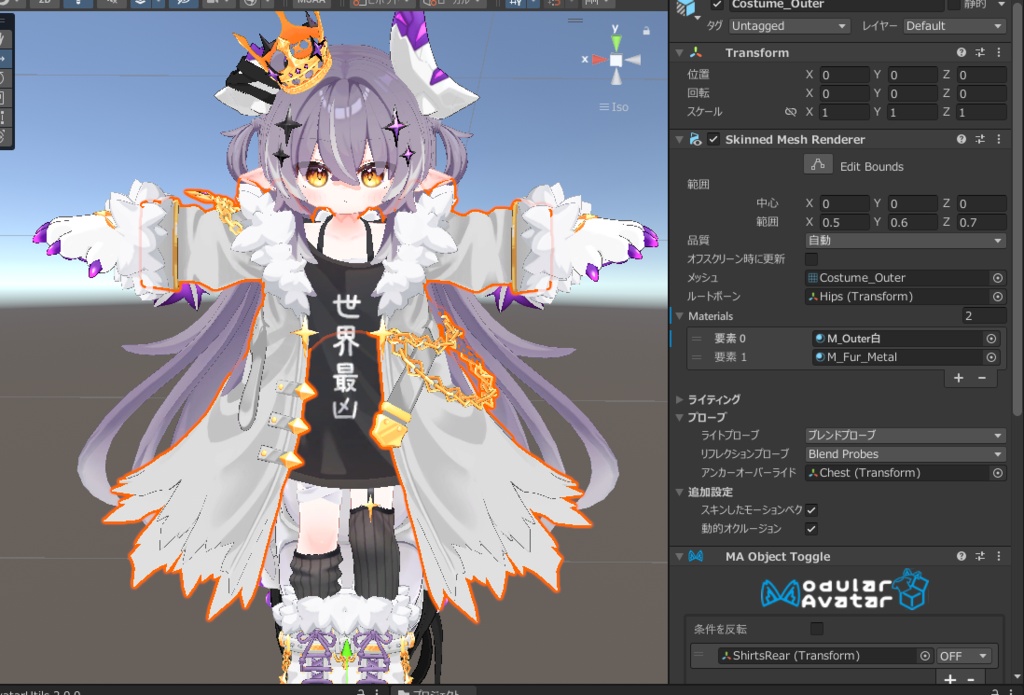Open the Default layer dropdown
This screenshot has width=1024, height=695.
click(x=954, y=26)
